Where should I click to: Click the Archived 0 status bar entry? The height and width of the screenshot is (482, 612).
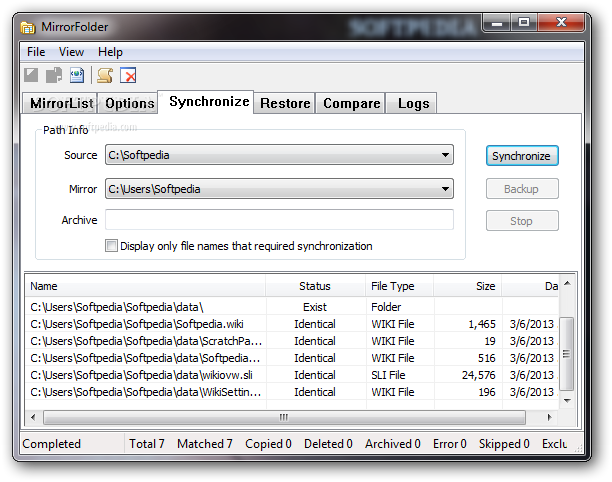(393, 444)
